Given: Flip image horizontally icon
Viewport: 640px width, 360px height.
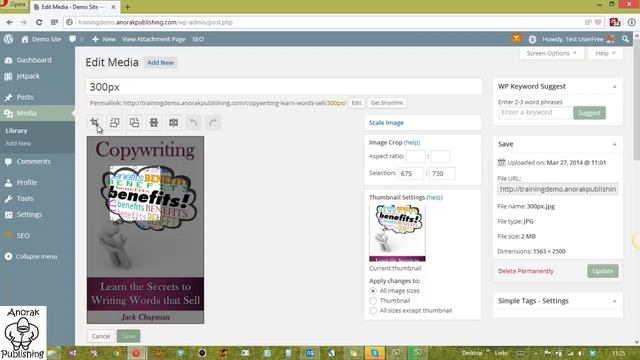Looking at the screenshot, I should (x=173, y=122).
